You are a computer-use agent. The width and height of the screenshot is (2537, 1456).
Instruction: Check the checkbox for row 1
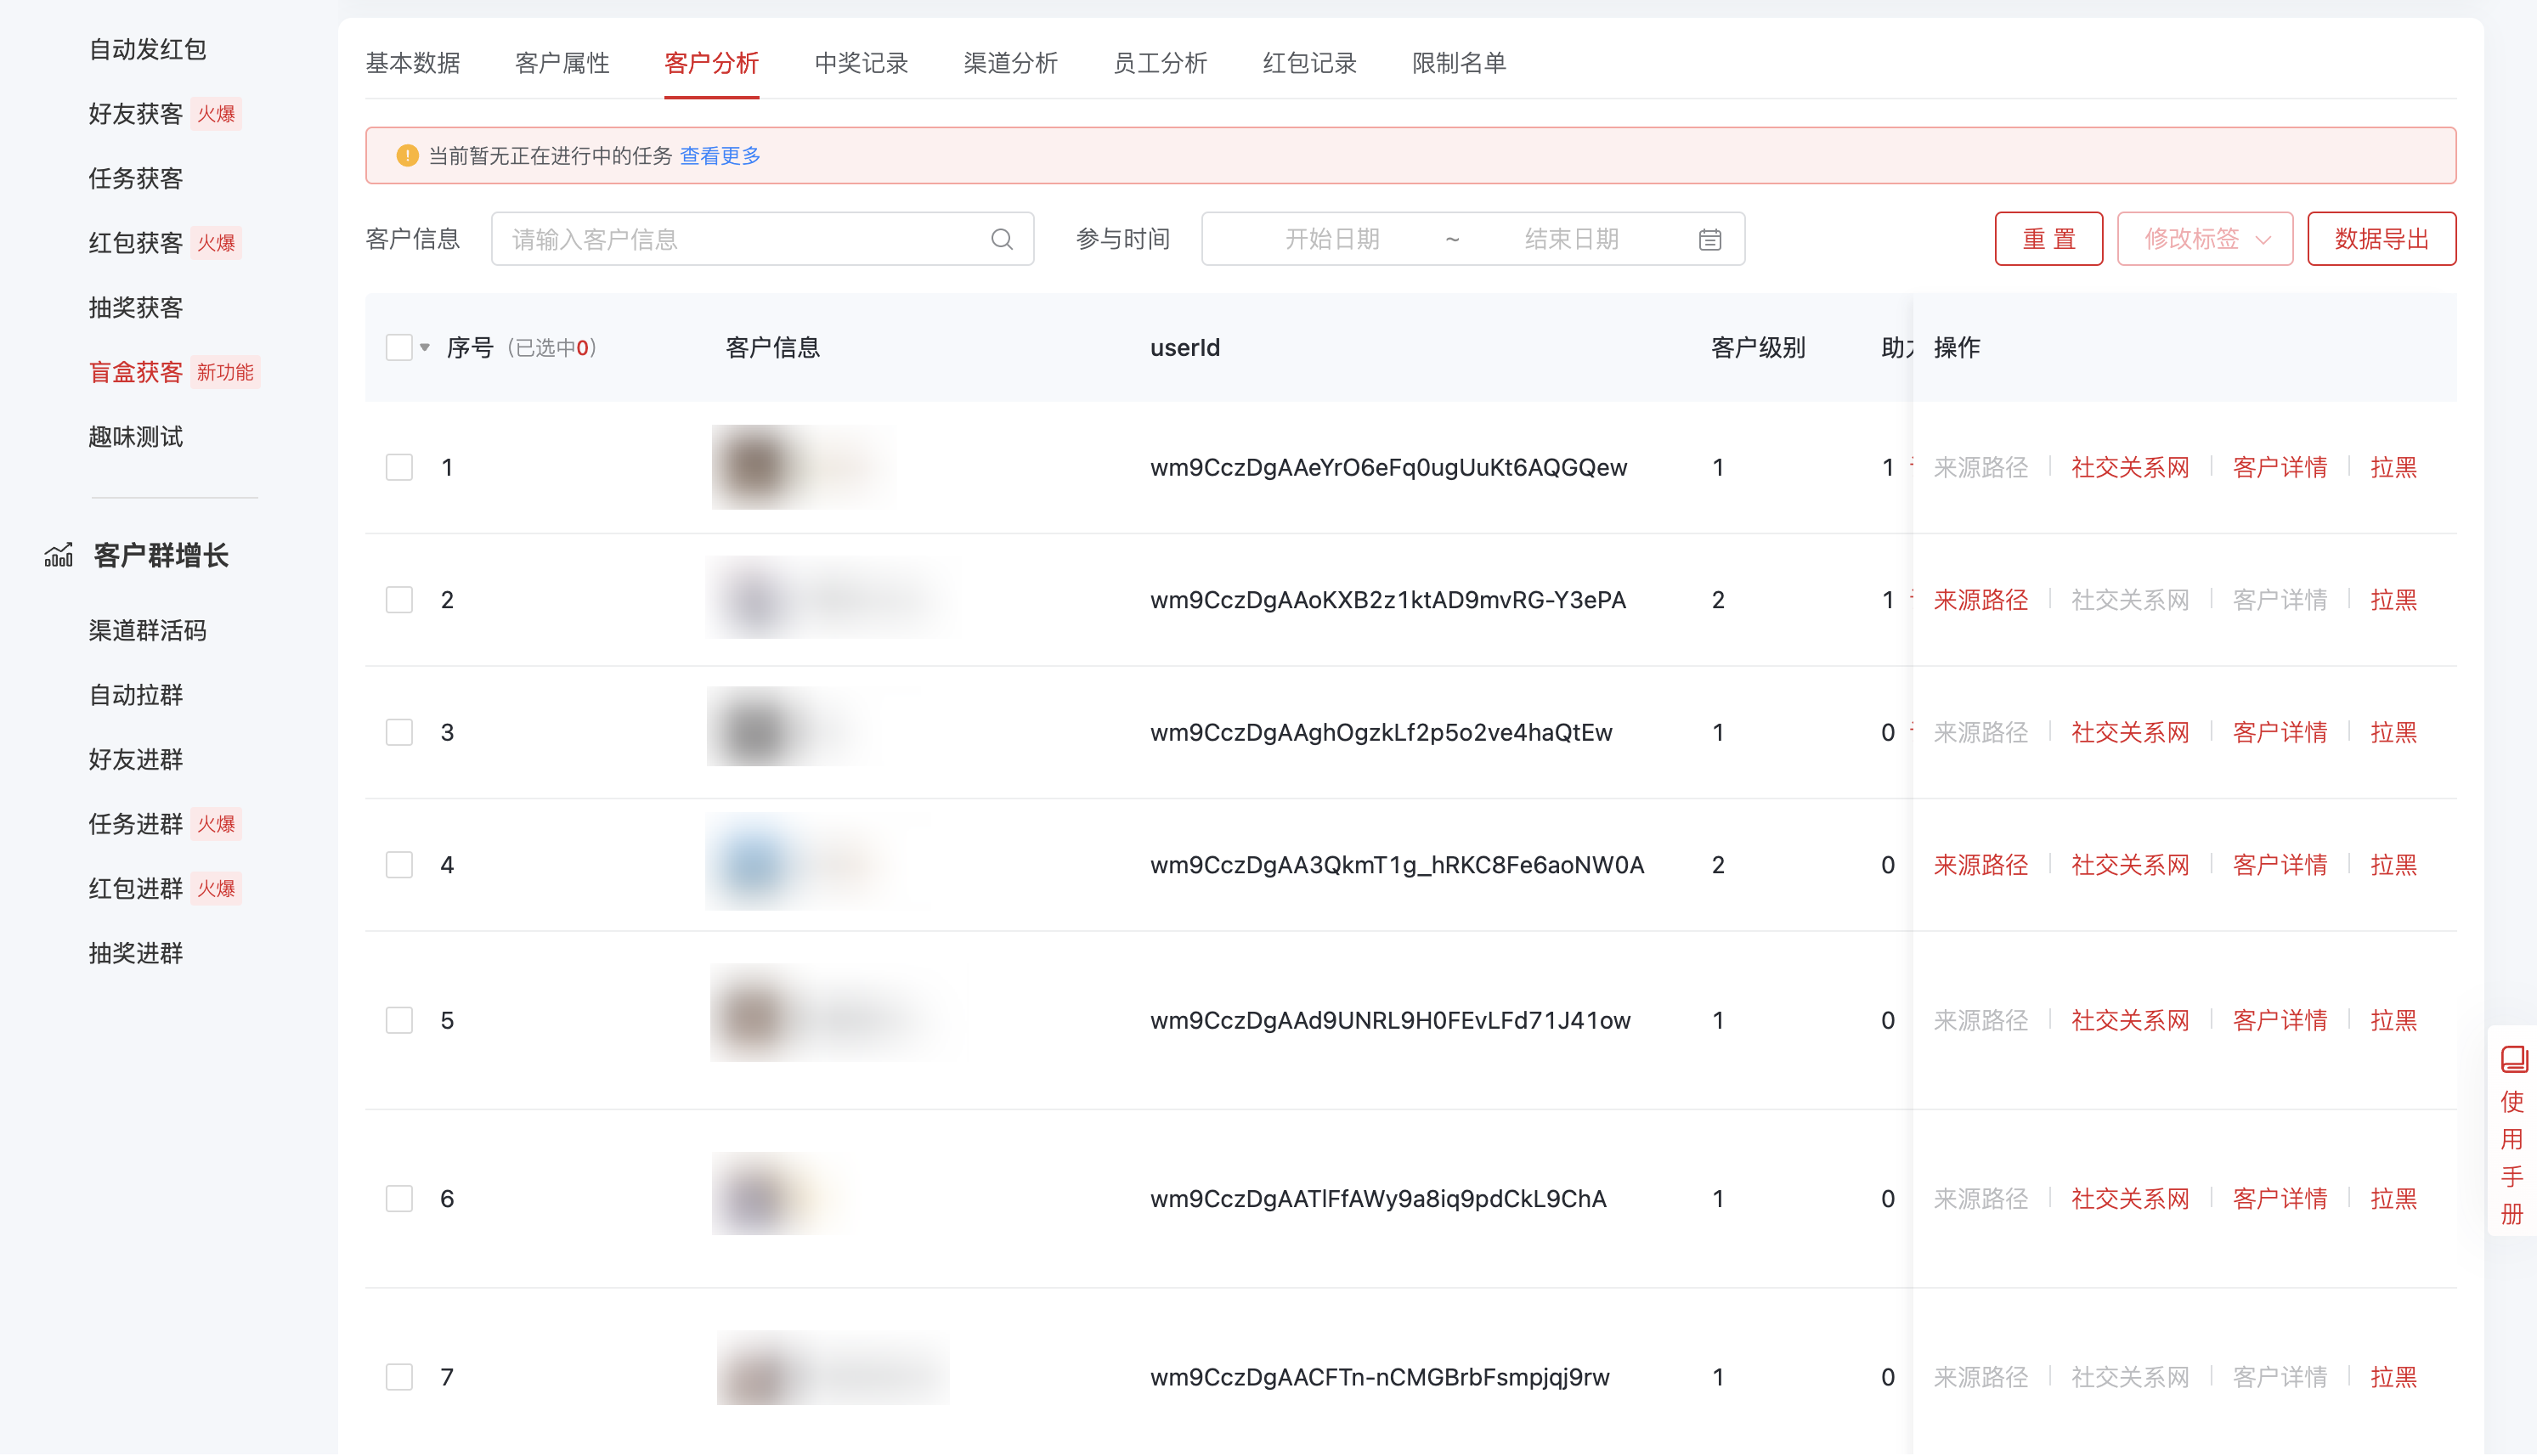click(399, 467)
